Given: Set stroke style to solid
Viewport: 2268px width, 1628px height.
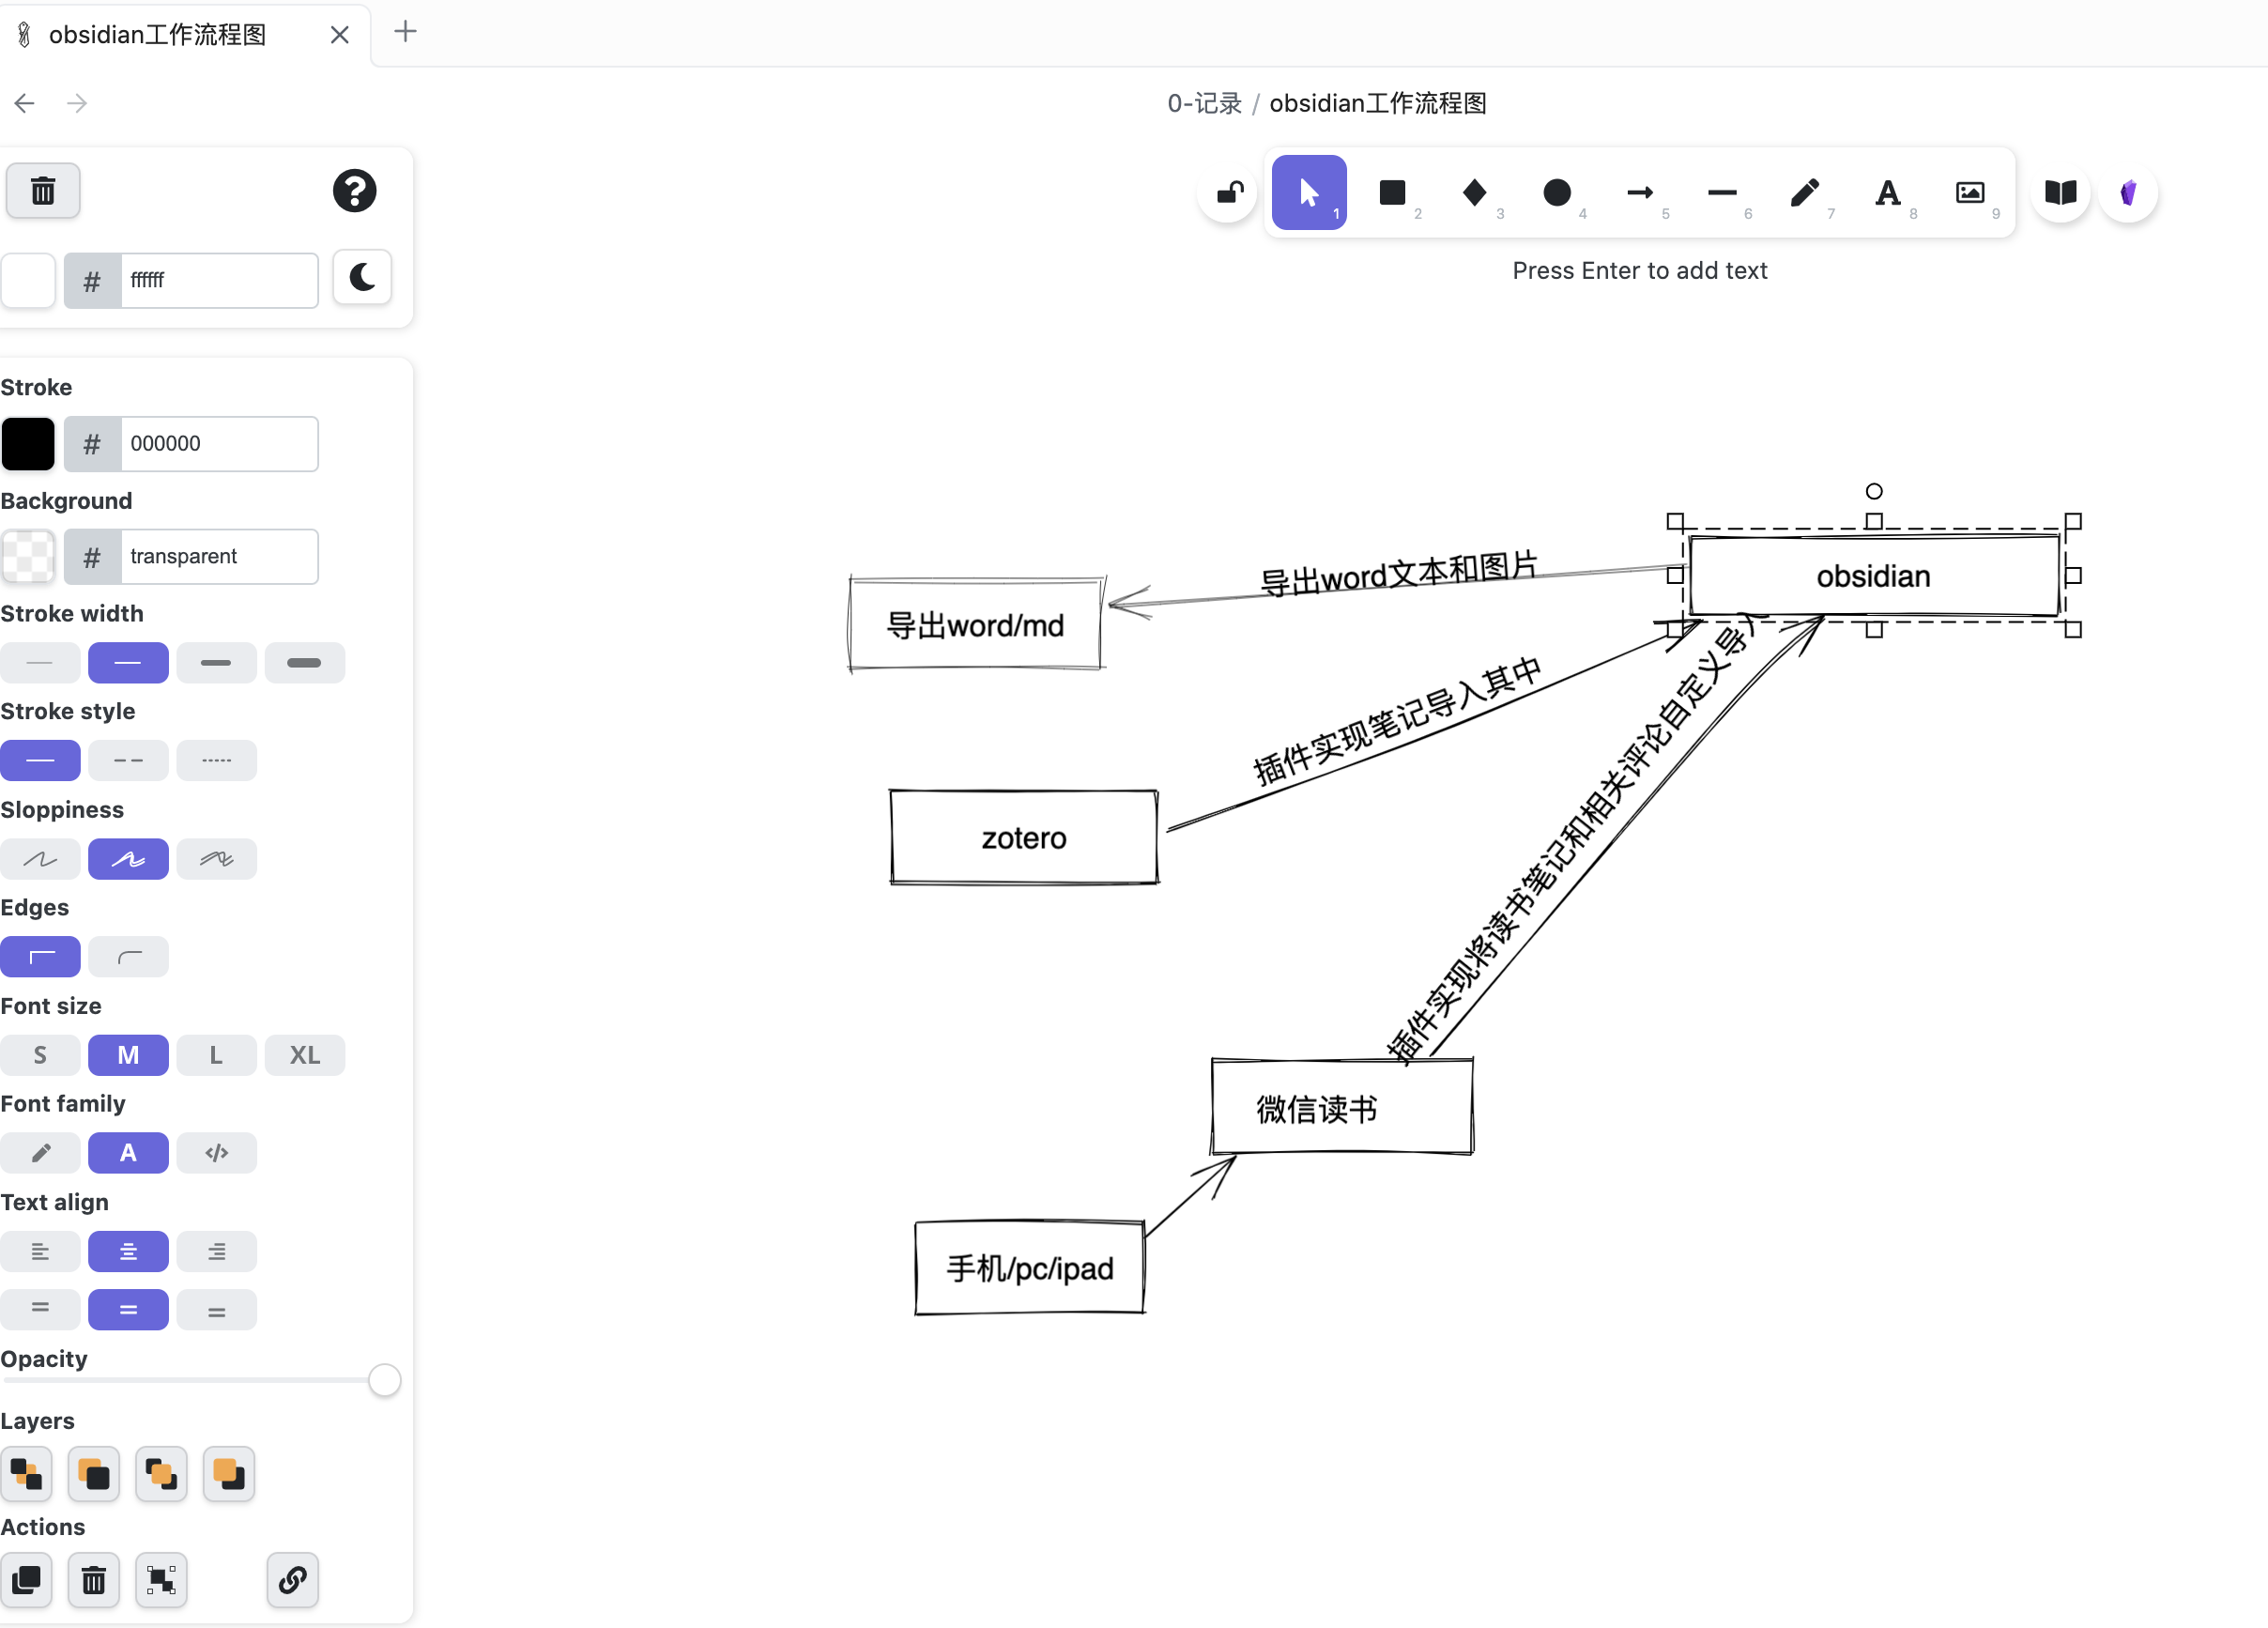Looking at the screenshot, I should [x=40, y=760].
